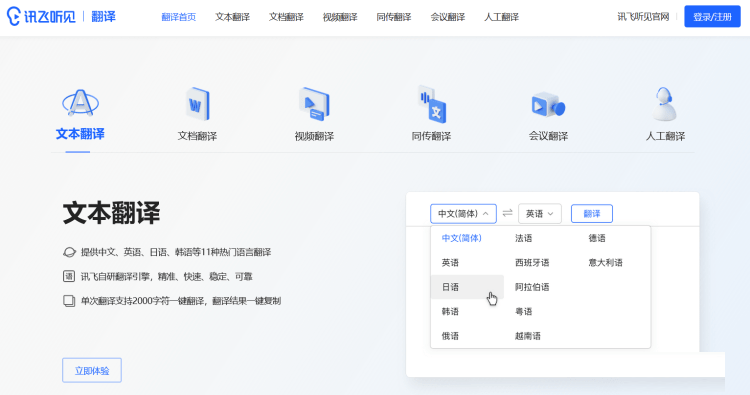
Task: Click the 翻译 translate button
Action: (592, 214)
